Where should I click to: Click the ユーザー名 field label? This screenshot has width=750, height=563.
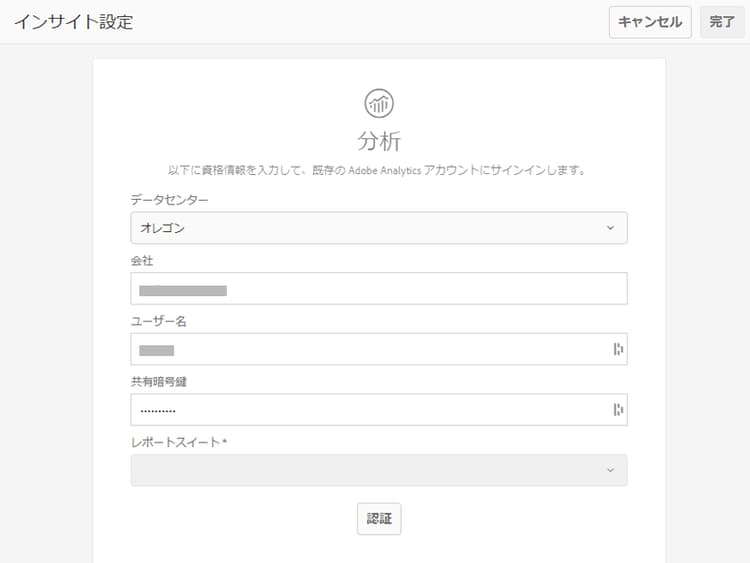click(159, 321)
